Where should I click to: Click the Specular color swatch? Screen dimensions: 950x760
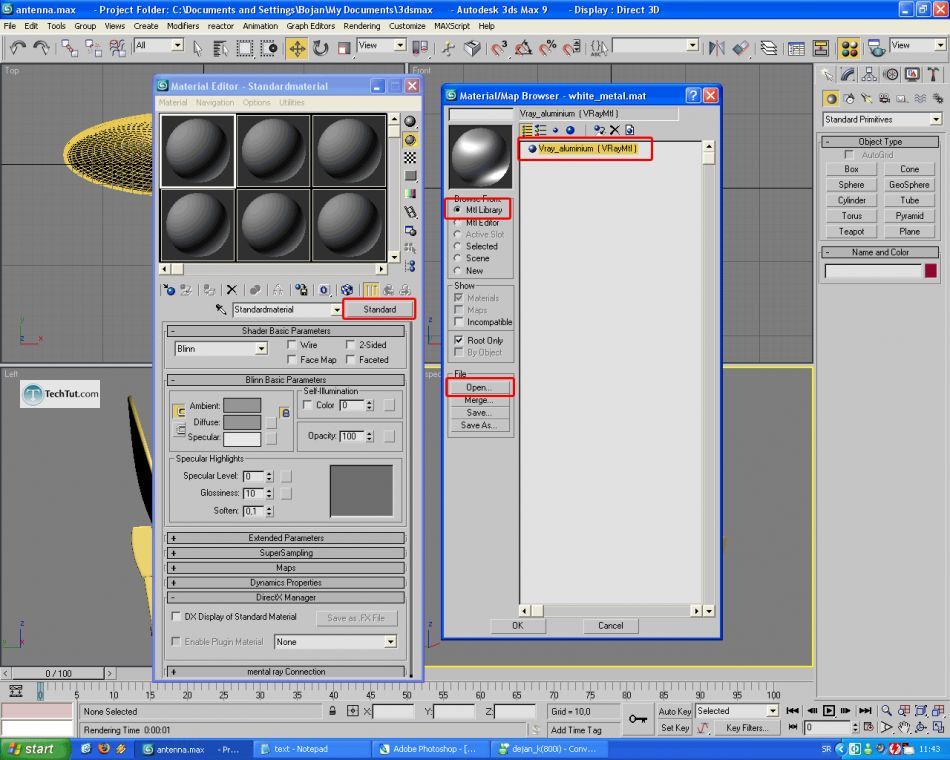[242, 438]
